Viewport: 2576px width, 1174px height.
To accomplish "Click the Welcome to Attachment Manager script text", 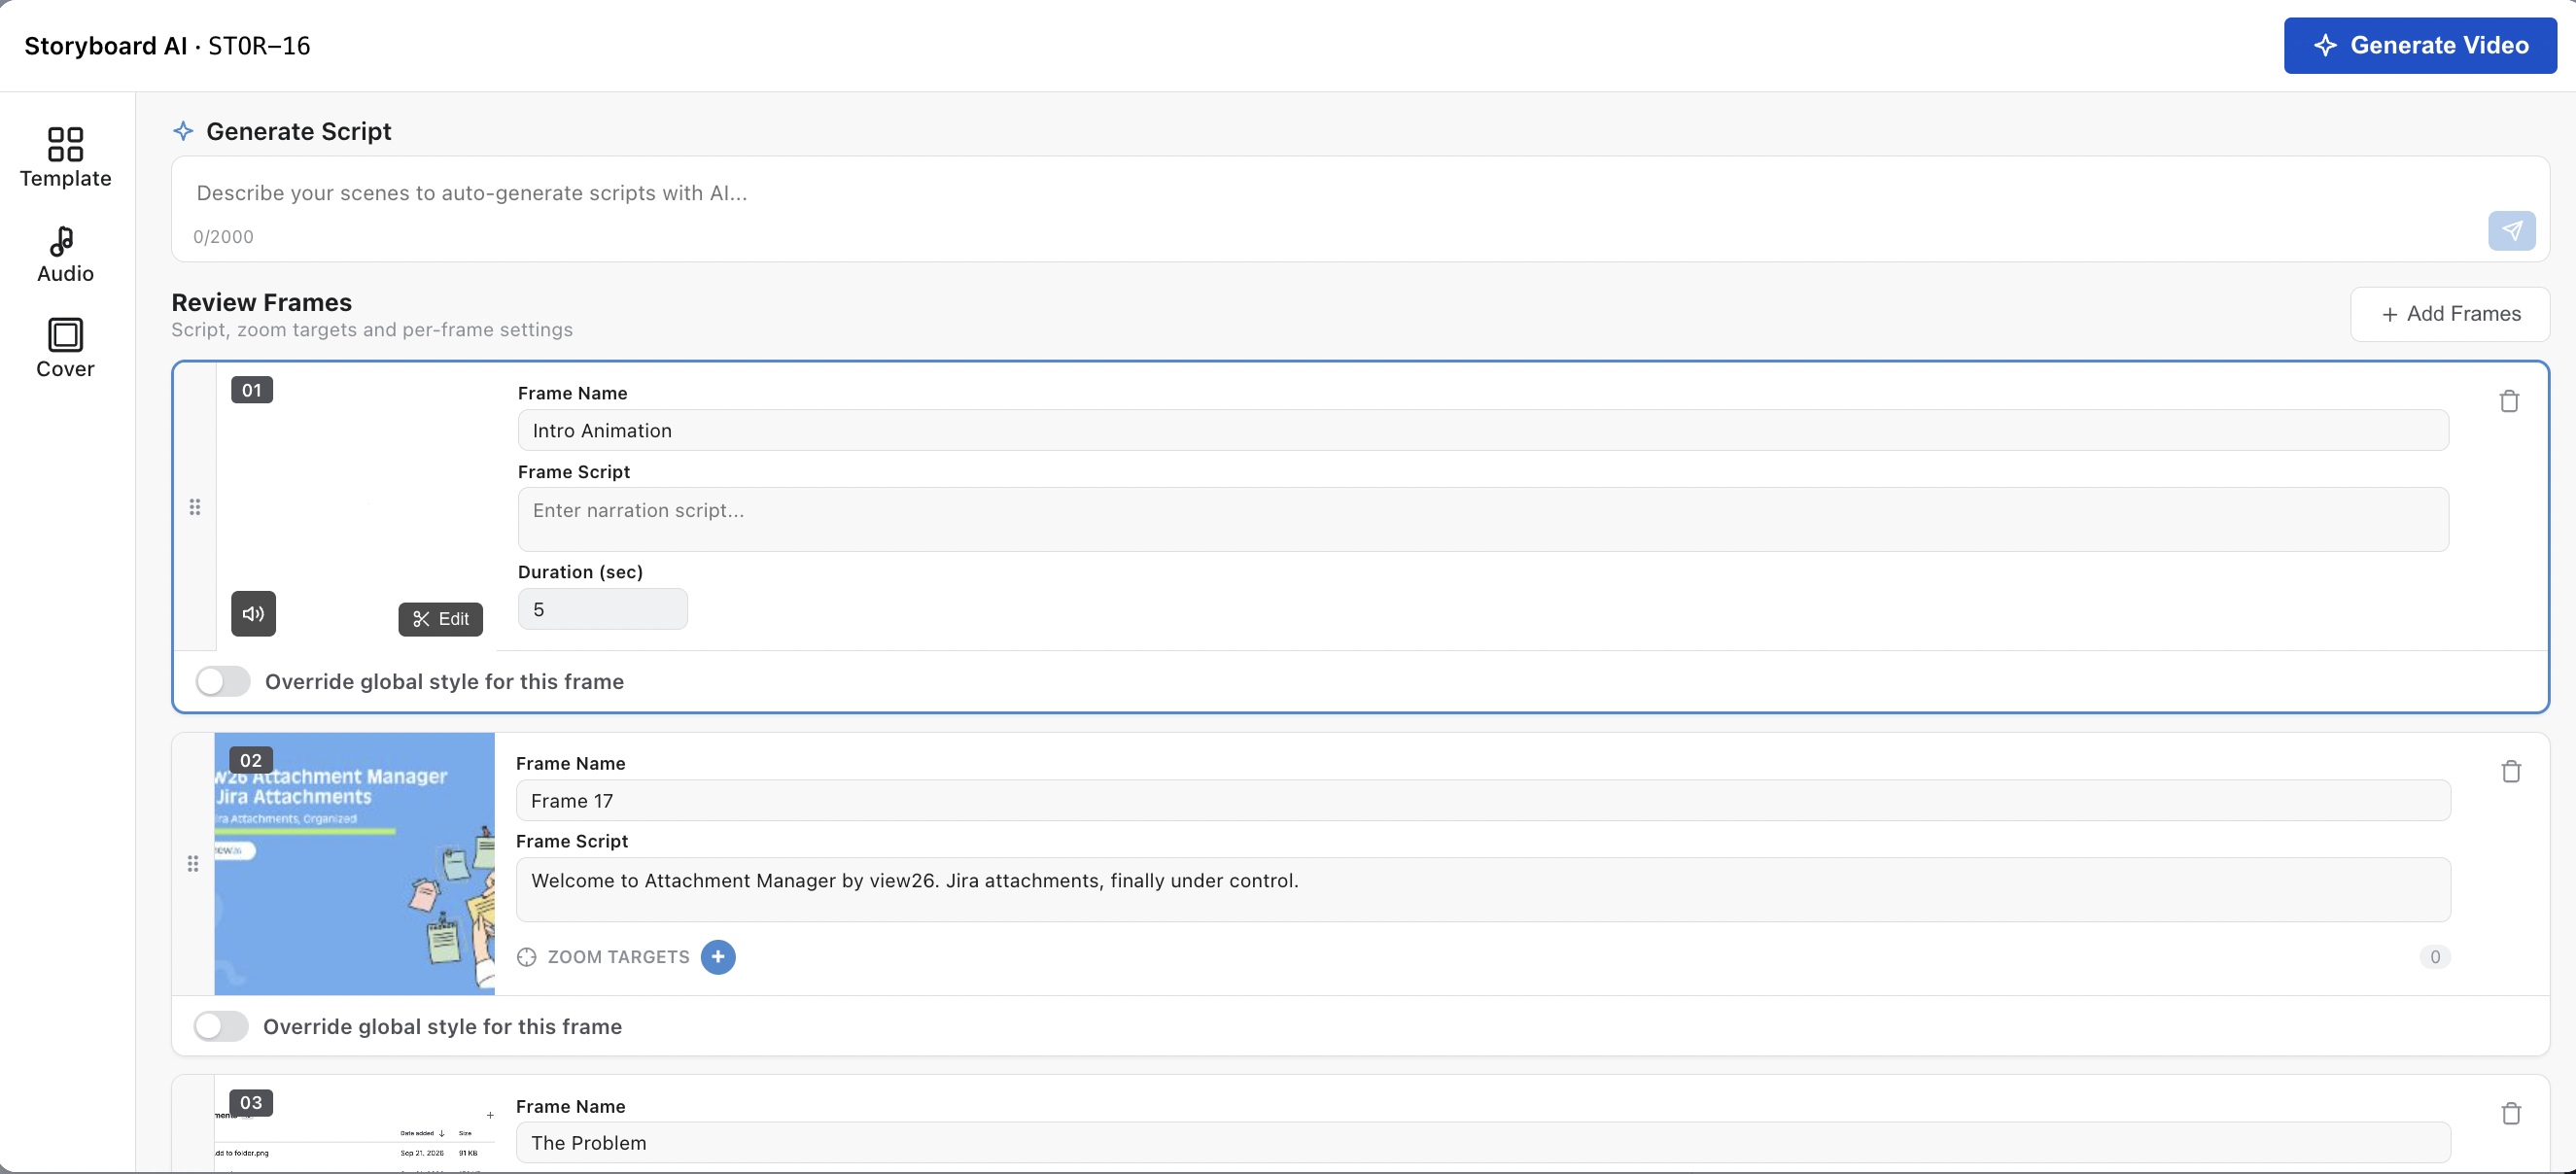I will click(915, 881).
